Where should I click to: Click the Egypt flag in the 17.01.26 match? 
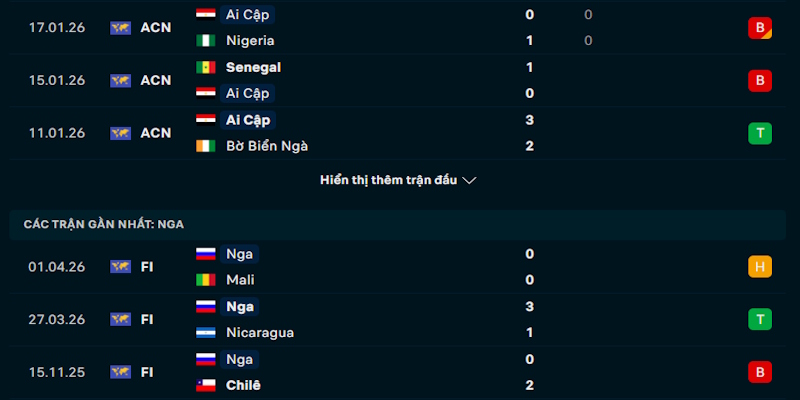pyautogui.click(x=206, y=14)
